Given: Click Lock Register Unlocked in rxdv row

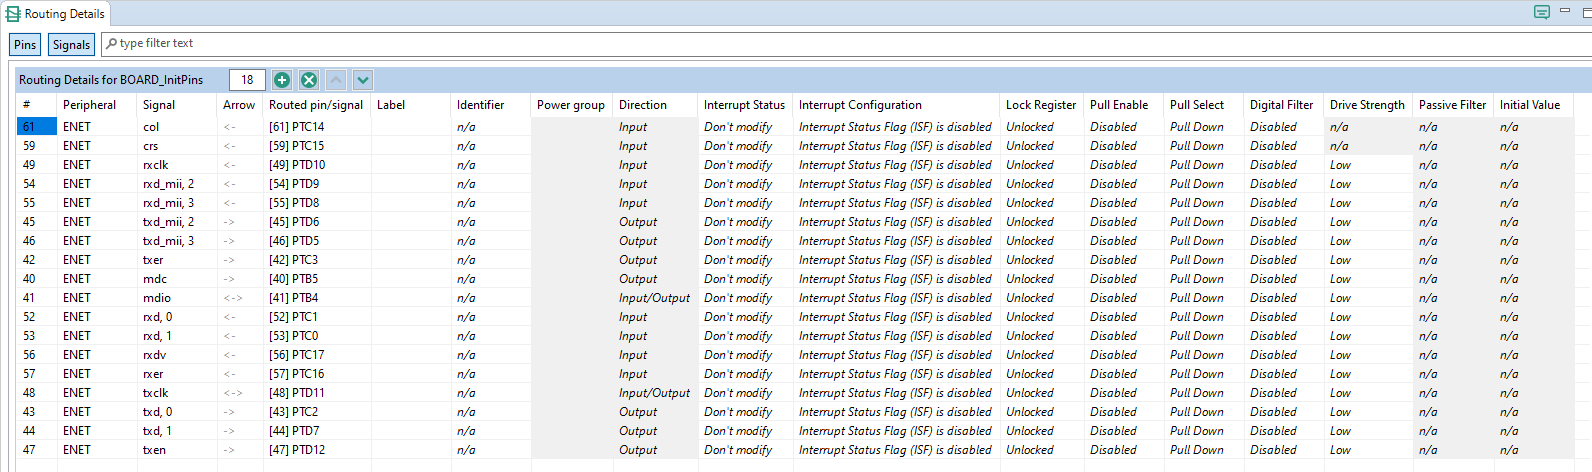Looking at the screenshot, I should tap(1042, 355).
